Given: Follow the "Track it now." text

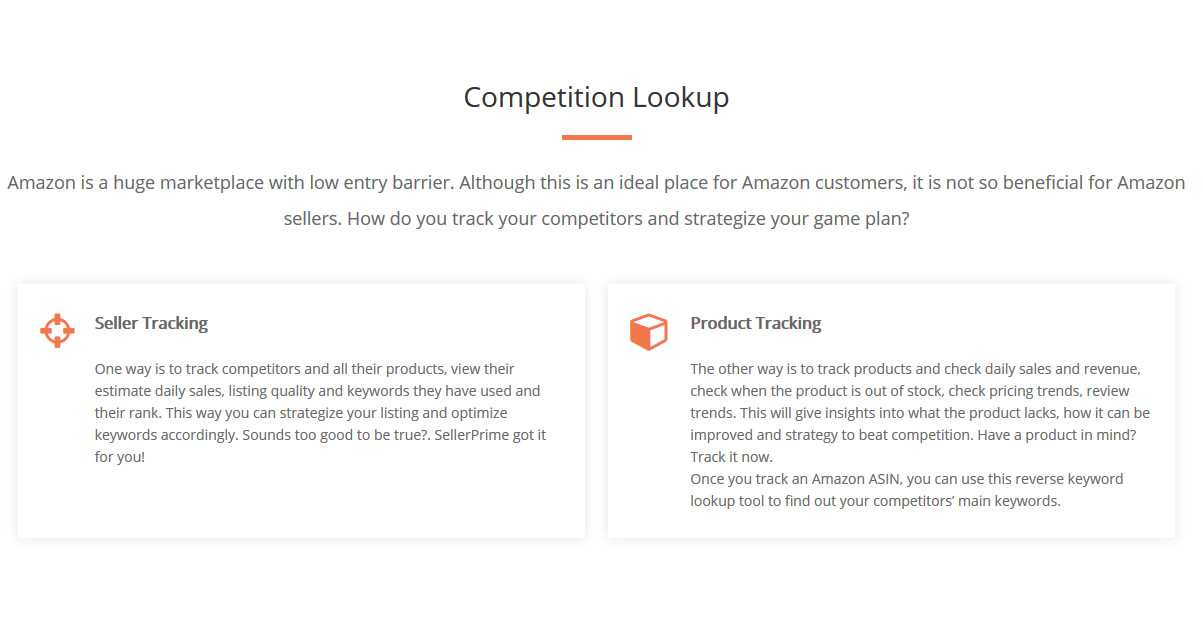Looking at the screenshot, I should tap(731, 457).
